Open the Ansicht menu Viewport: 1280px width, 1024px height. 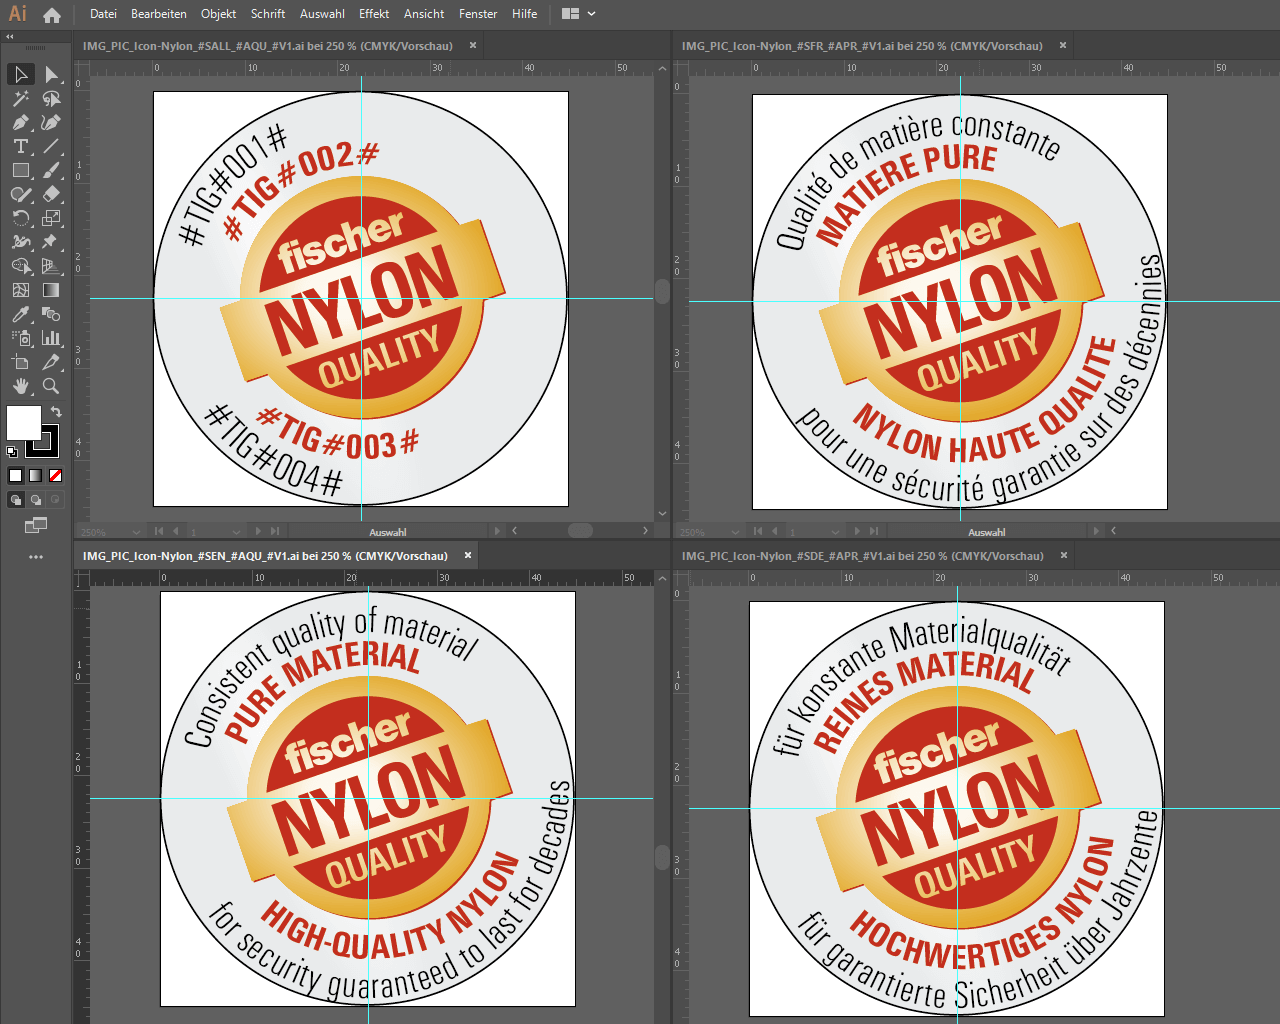424,14
